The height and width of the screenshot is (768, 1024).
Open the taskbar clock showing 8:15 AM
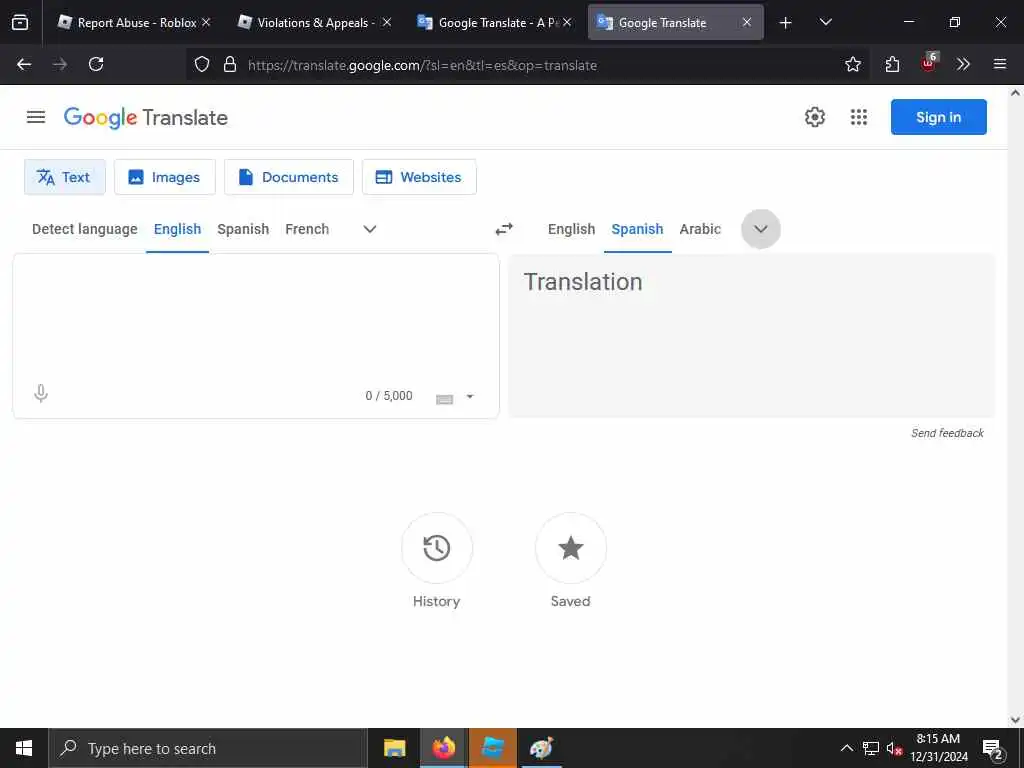click(x=939, y=748)
